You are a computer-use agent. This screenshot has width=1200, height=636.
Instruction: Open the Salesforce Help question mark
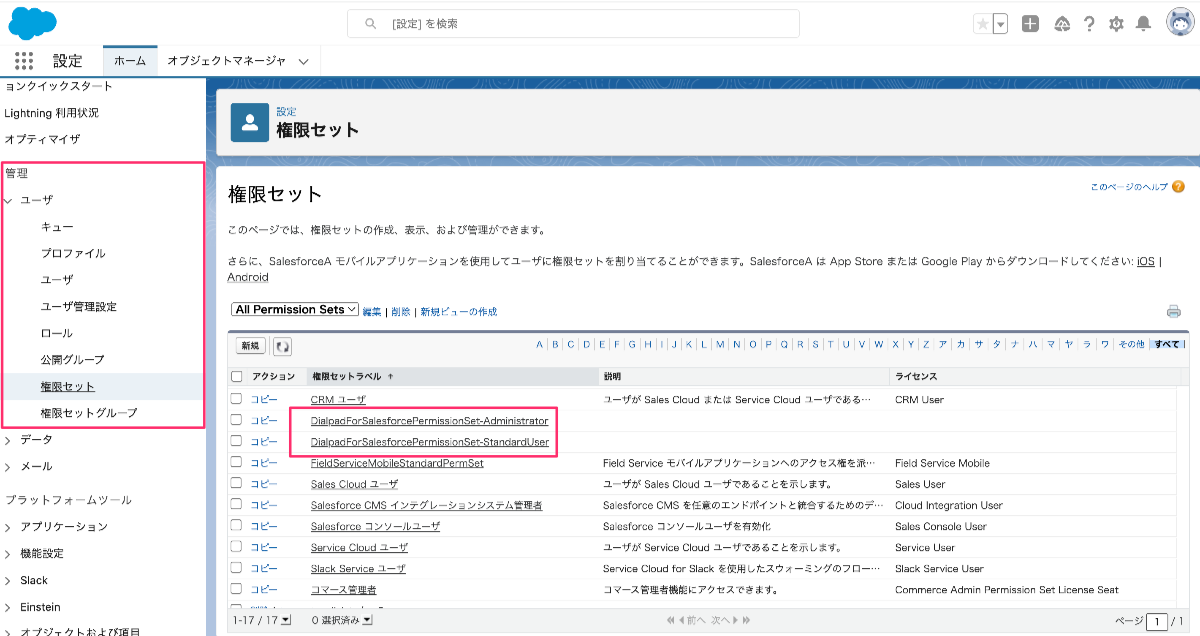[1089, 24]
